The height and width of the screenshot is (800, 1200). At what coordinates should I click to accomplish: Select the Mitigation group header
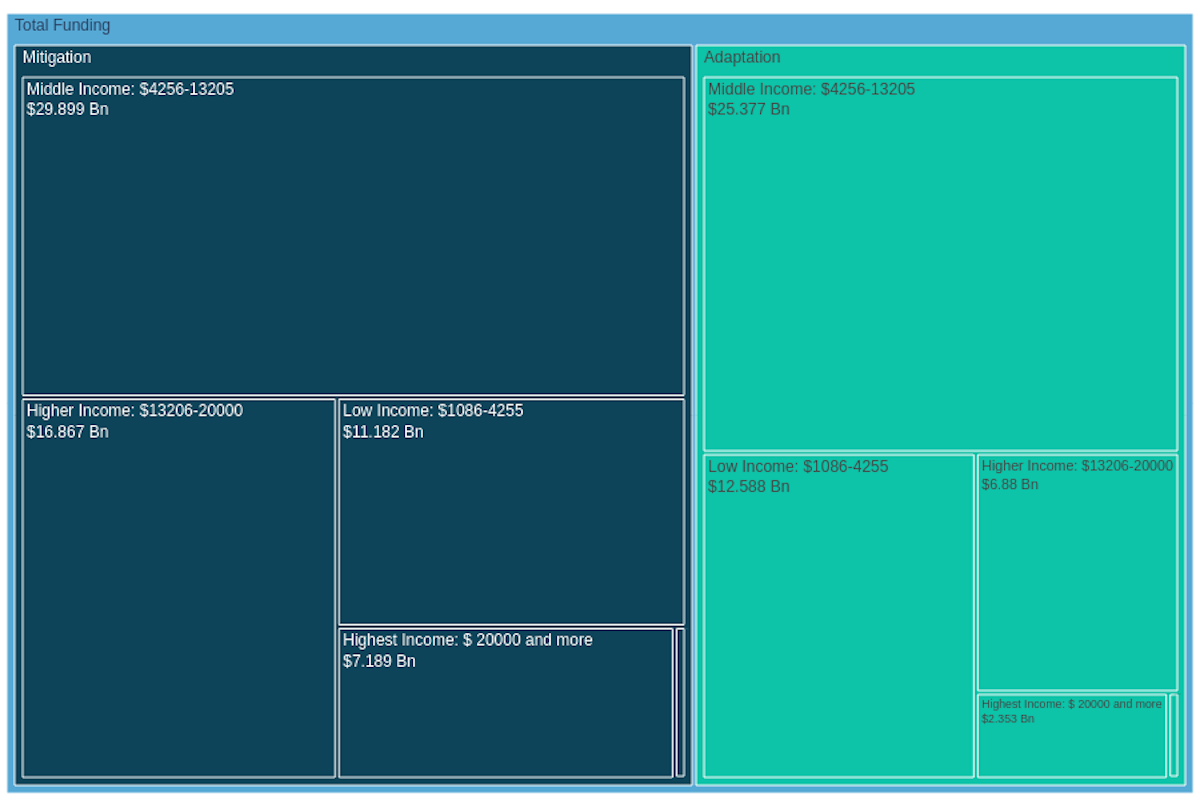click(x=57, y=58)
